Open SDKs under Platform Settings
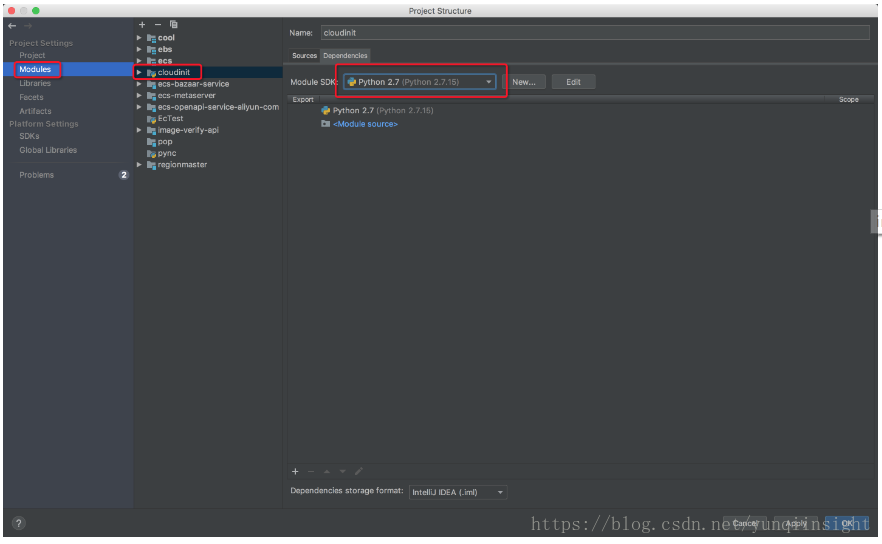This screenshot has height=544, width=882. [x=29, y=136]
